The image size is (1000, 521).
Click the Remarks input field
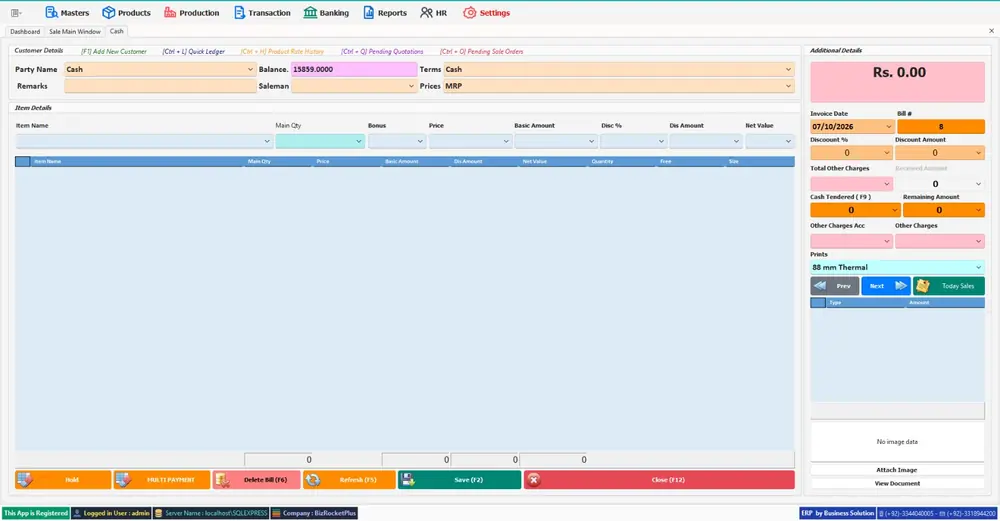click(160, 86)
